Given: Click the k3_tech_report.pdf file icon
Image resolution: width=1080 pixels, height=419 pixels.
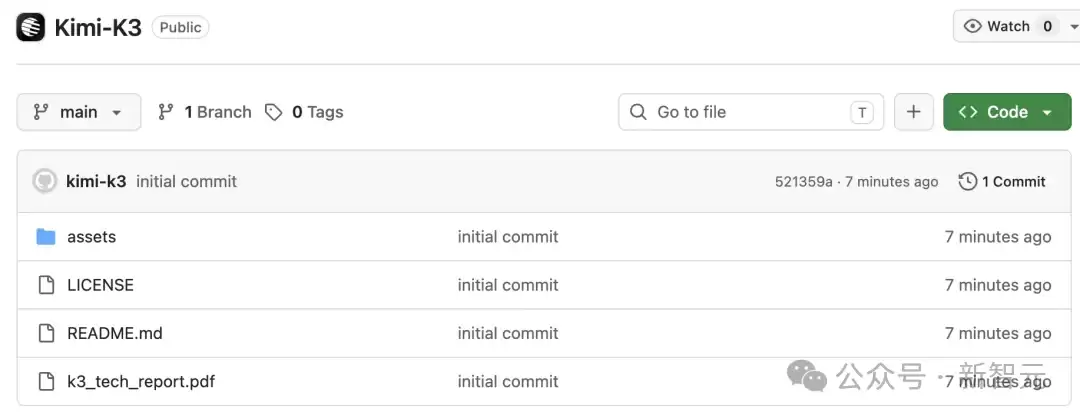Looking at the screenshot, I should click(46, 381).
